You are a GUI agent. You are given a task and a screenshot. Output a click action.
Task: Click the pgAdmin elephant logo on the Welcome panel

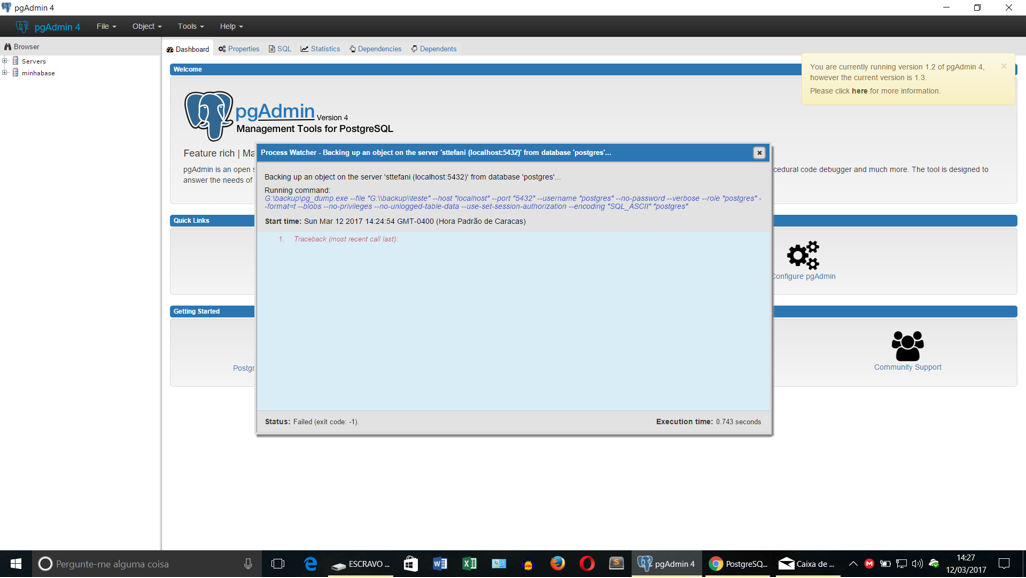[208, 116]
